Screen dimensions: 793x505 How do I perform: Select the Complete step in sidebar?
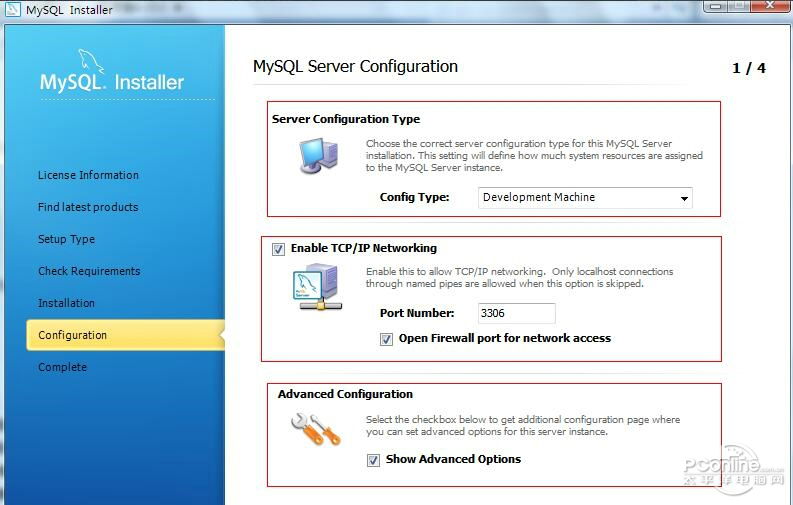click(62, 367)
